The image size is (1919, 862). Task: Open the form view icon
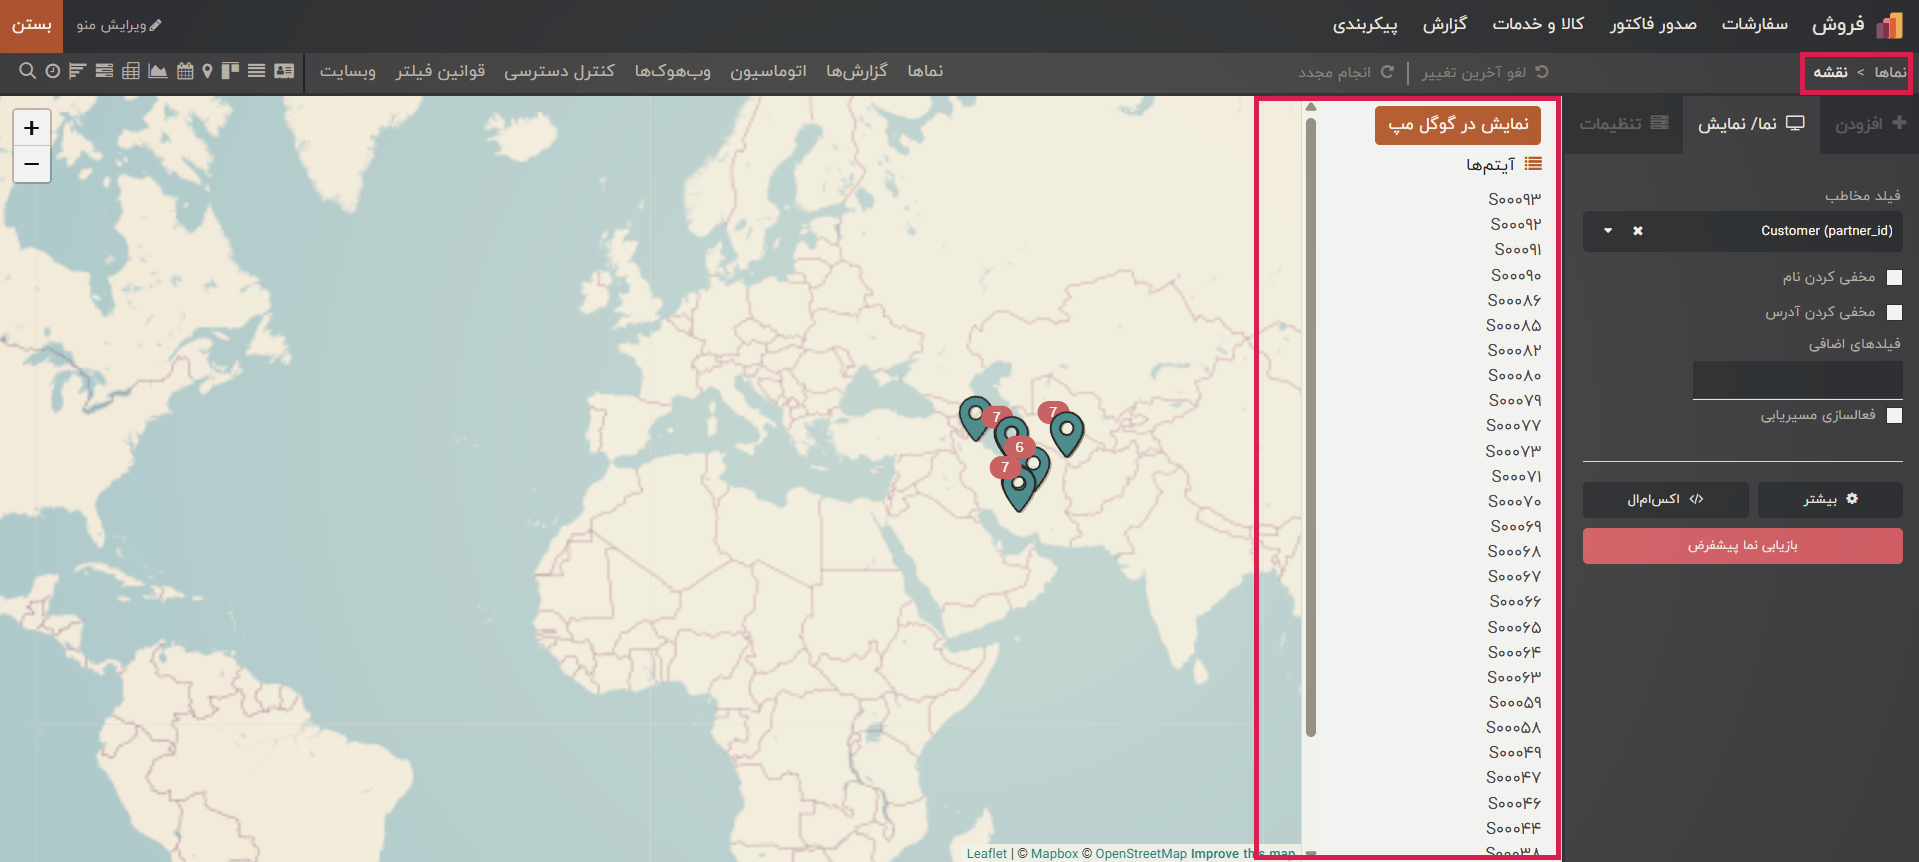284,71
